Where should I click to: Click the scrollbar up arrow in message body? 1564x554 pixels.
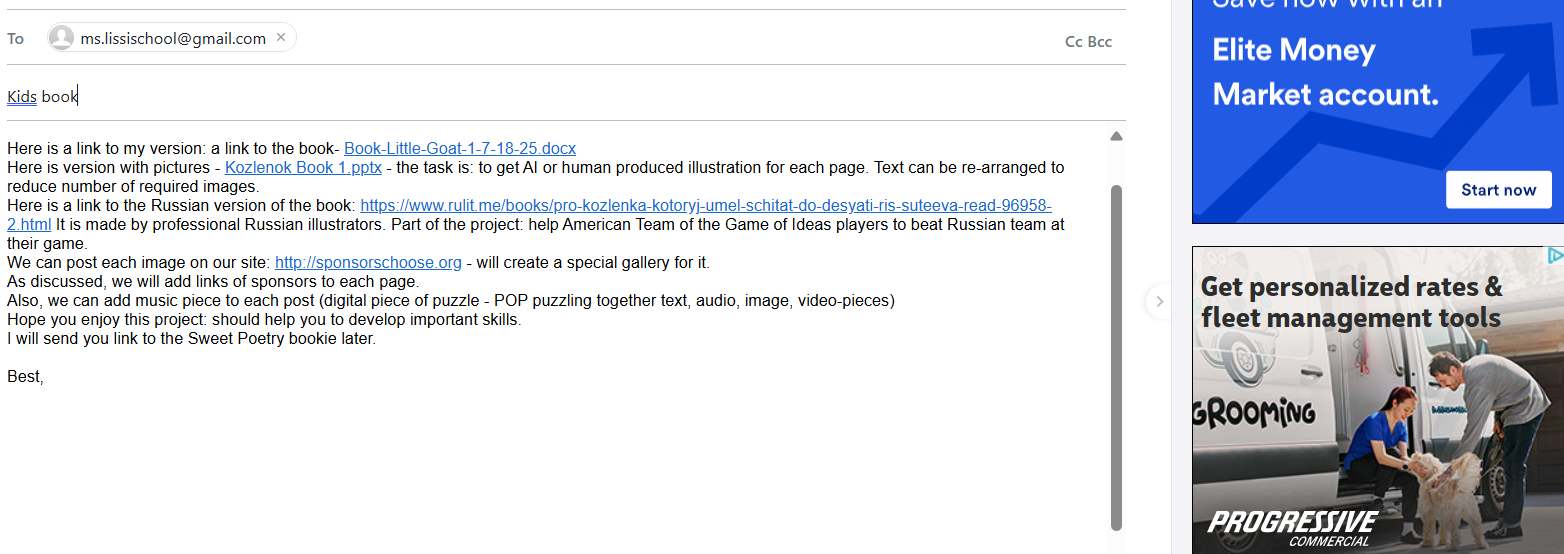1116,136
